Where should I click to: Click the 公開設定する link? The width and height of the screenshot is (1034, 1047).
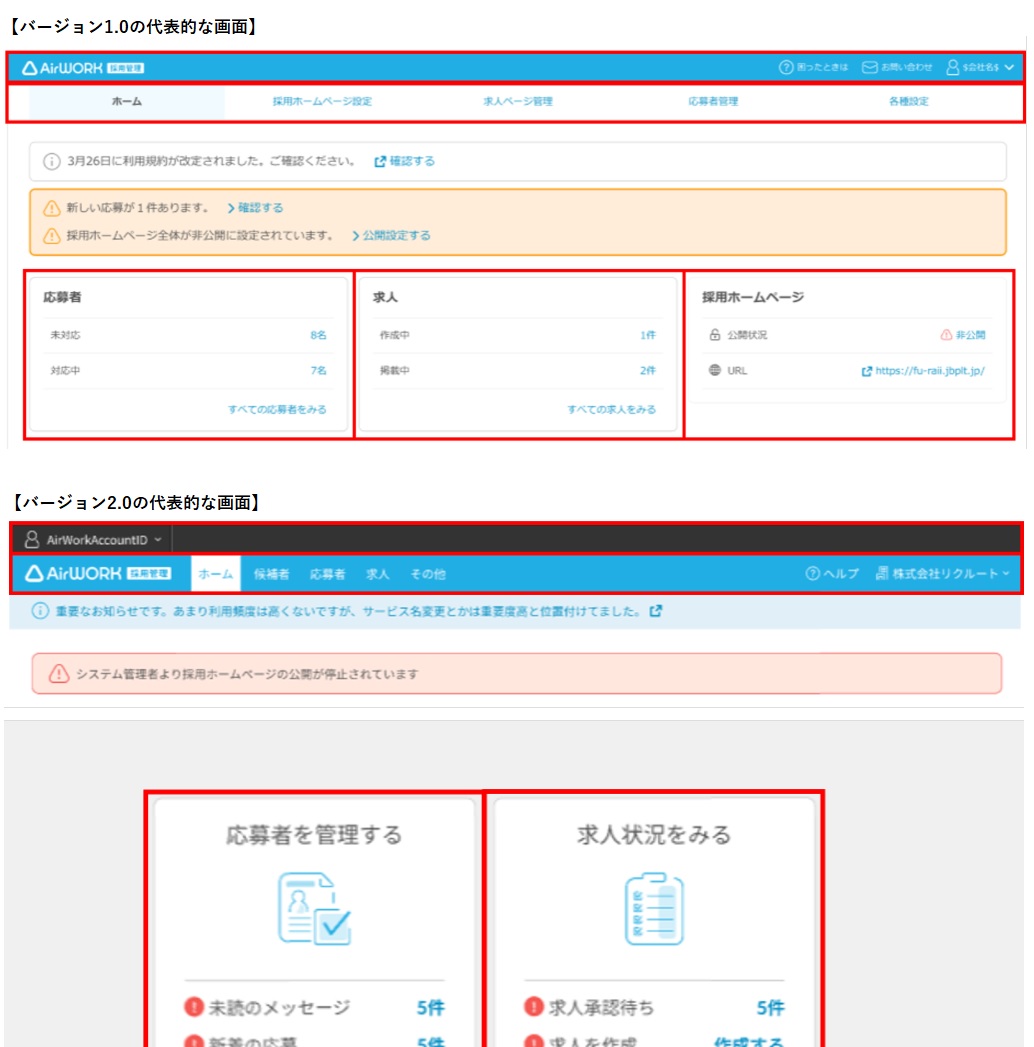click(x=391, y=236)
